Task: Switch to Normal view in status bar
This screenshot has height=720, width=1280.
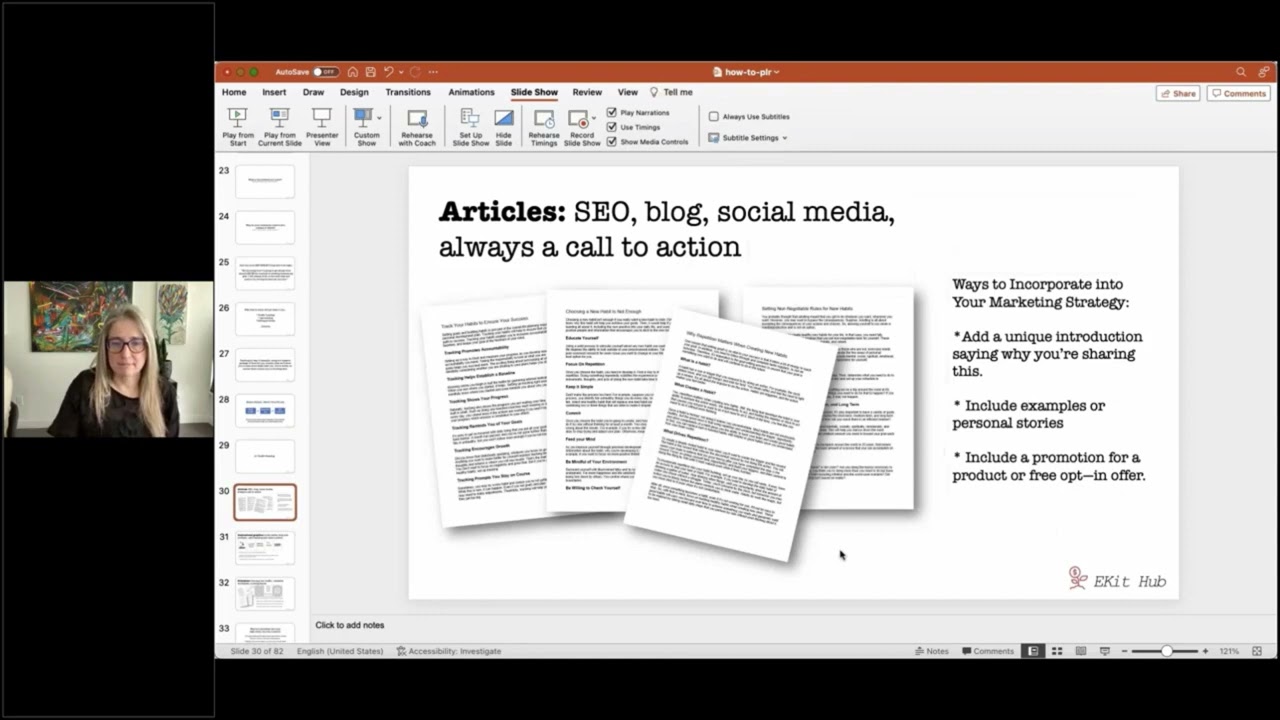Action: click(1033, 651)
